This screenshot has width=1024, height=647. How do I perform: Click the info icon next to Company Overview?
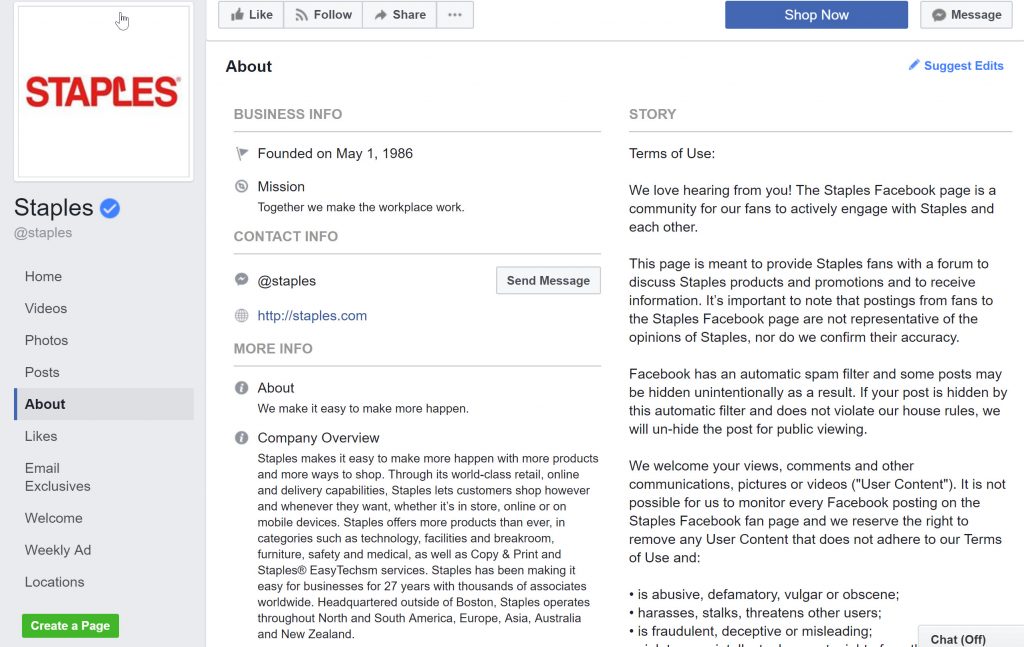click(242, 437)
